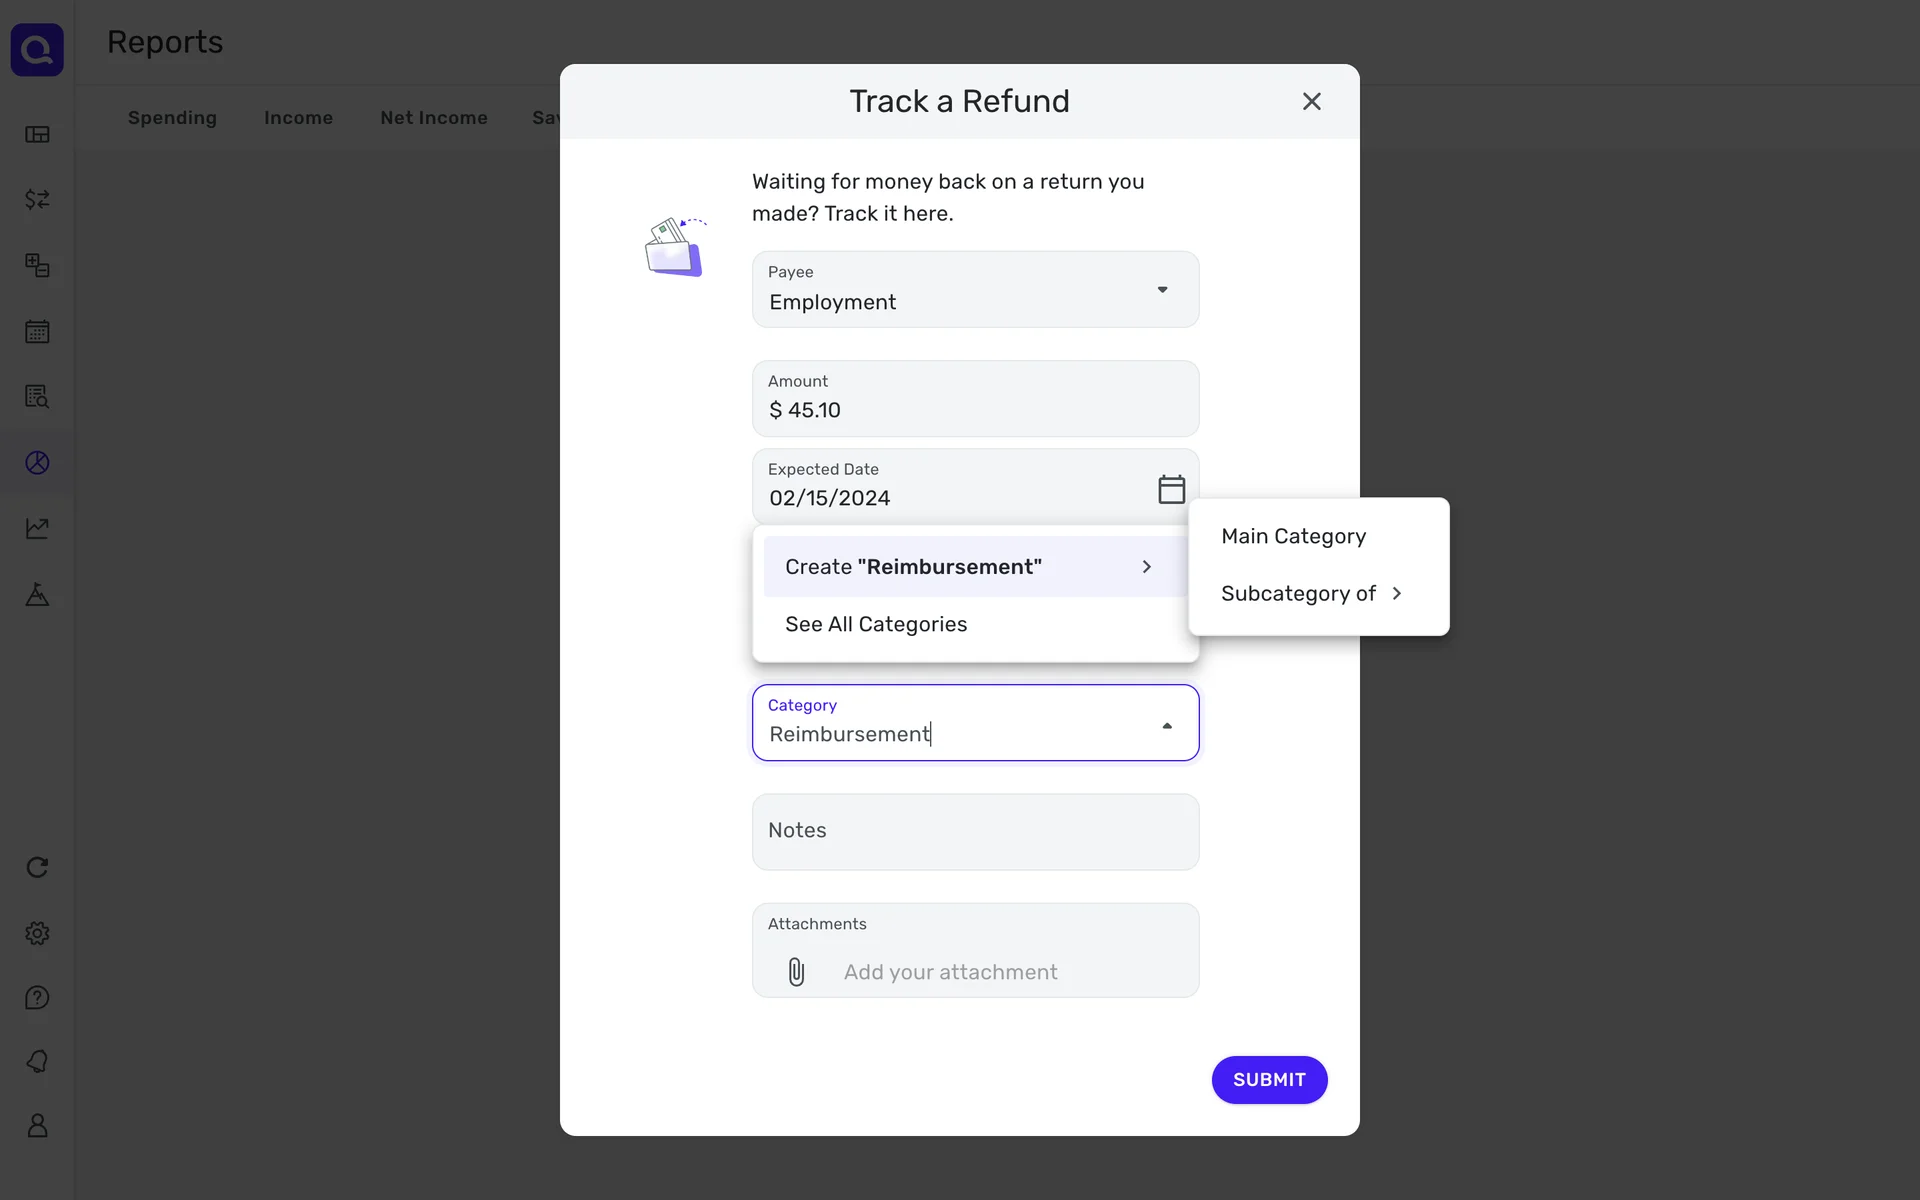The image size is (1920, 1200).
Task: Click the Amount input field
Action: tap(975, 410)
